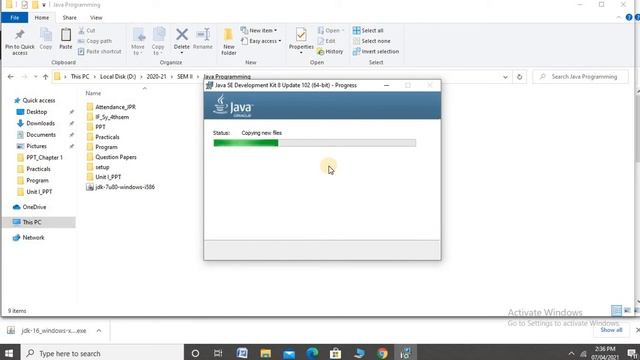
Task: Click the Search Java Programming box
Action: click(x=580, y=77)
